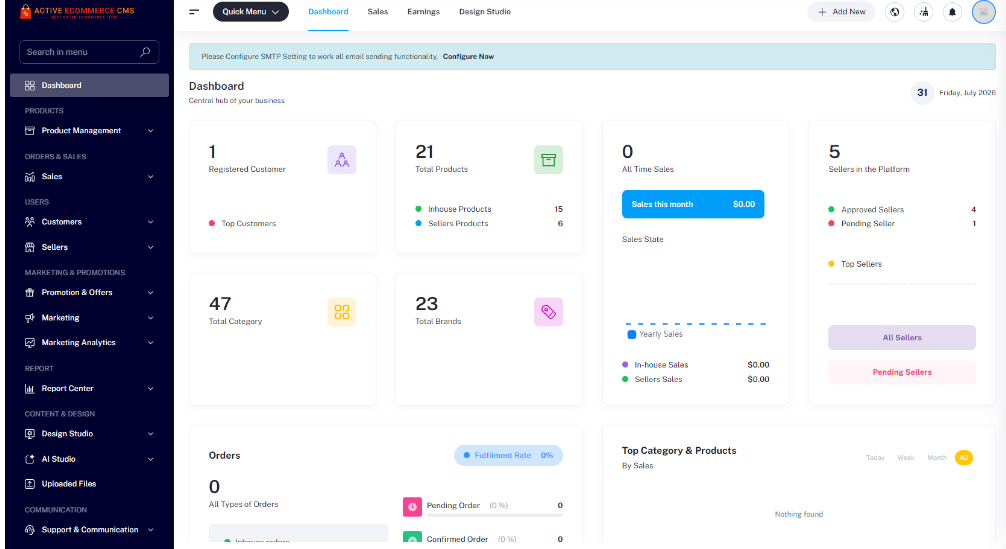The image size is (1006, 549).
Task: Click the Registered Customer purple icon
Action: [341, 160]
